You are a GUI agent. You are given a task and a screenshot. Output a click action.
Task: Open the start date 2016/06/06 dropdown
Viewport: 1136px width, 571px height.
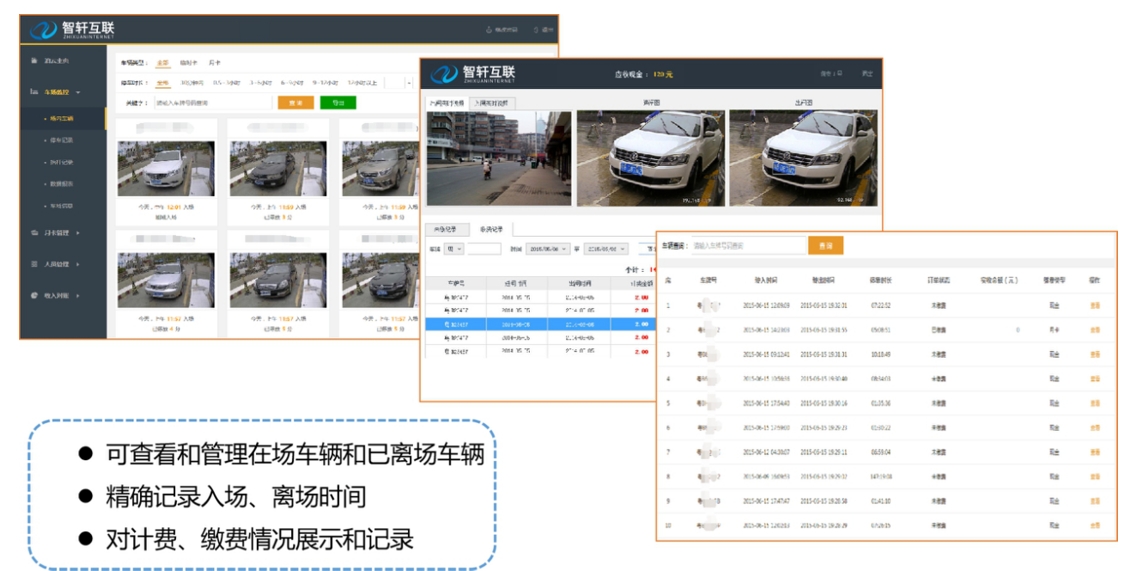548,249
